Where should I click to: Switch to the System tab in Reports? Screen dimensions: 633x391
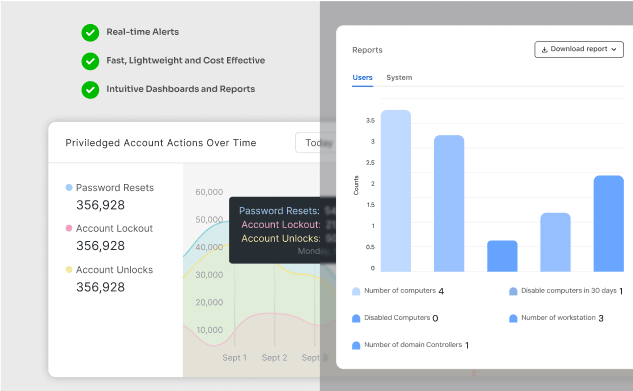point(399,77)
